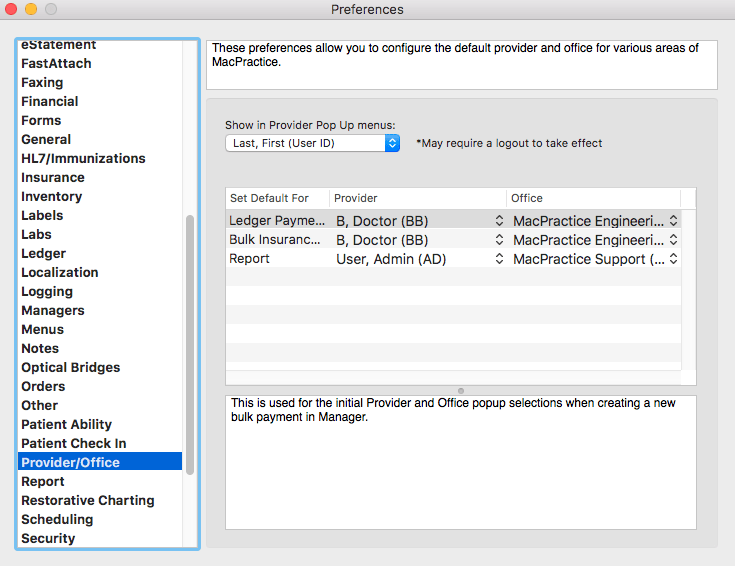Go to Localization preferences
Screen dimensions: 735x566
[60, 272]
